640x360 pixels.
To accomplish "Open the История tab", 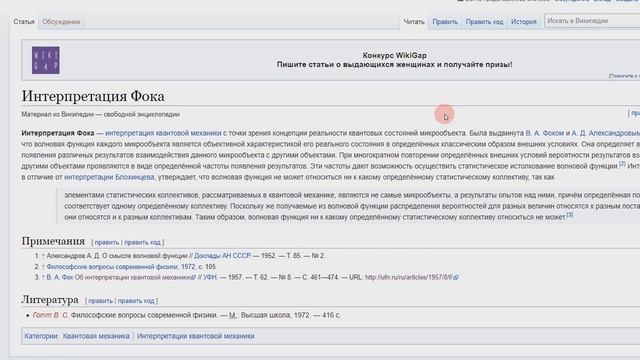I will click(524, 22).
